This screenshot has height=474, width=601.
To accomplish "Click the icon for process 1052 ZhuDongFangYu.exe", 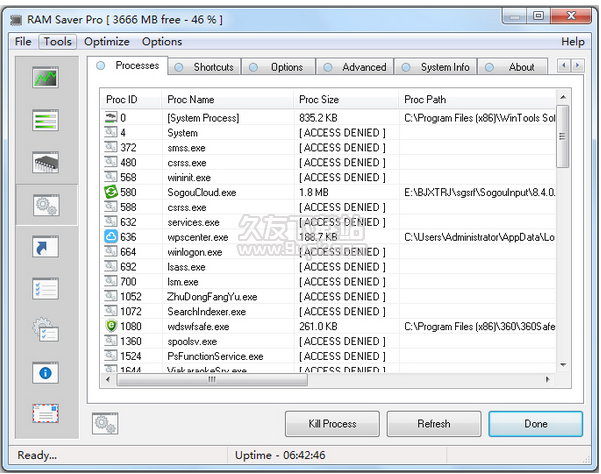I will 111,296.
